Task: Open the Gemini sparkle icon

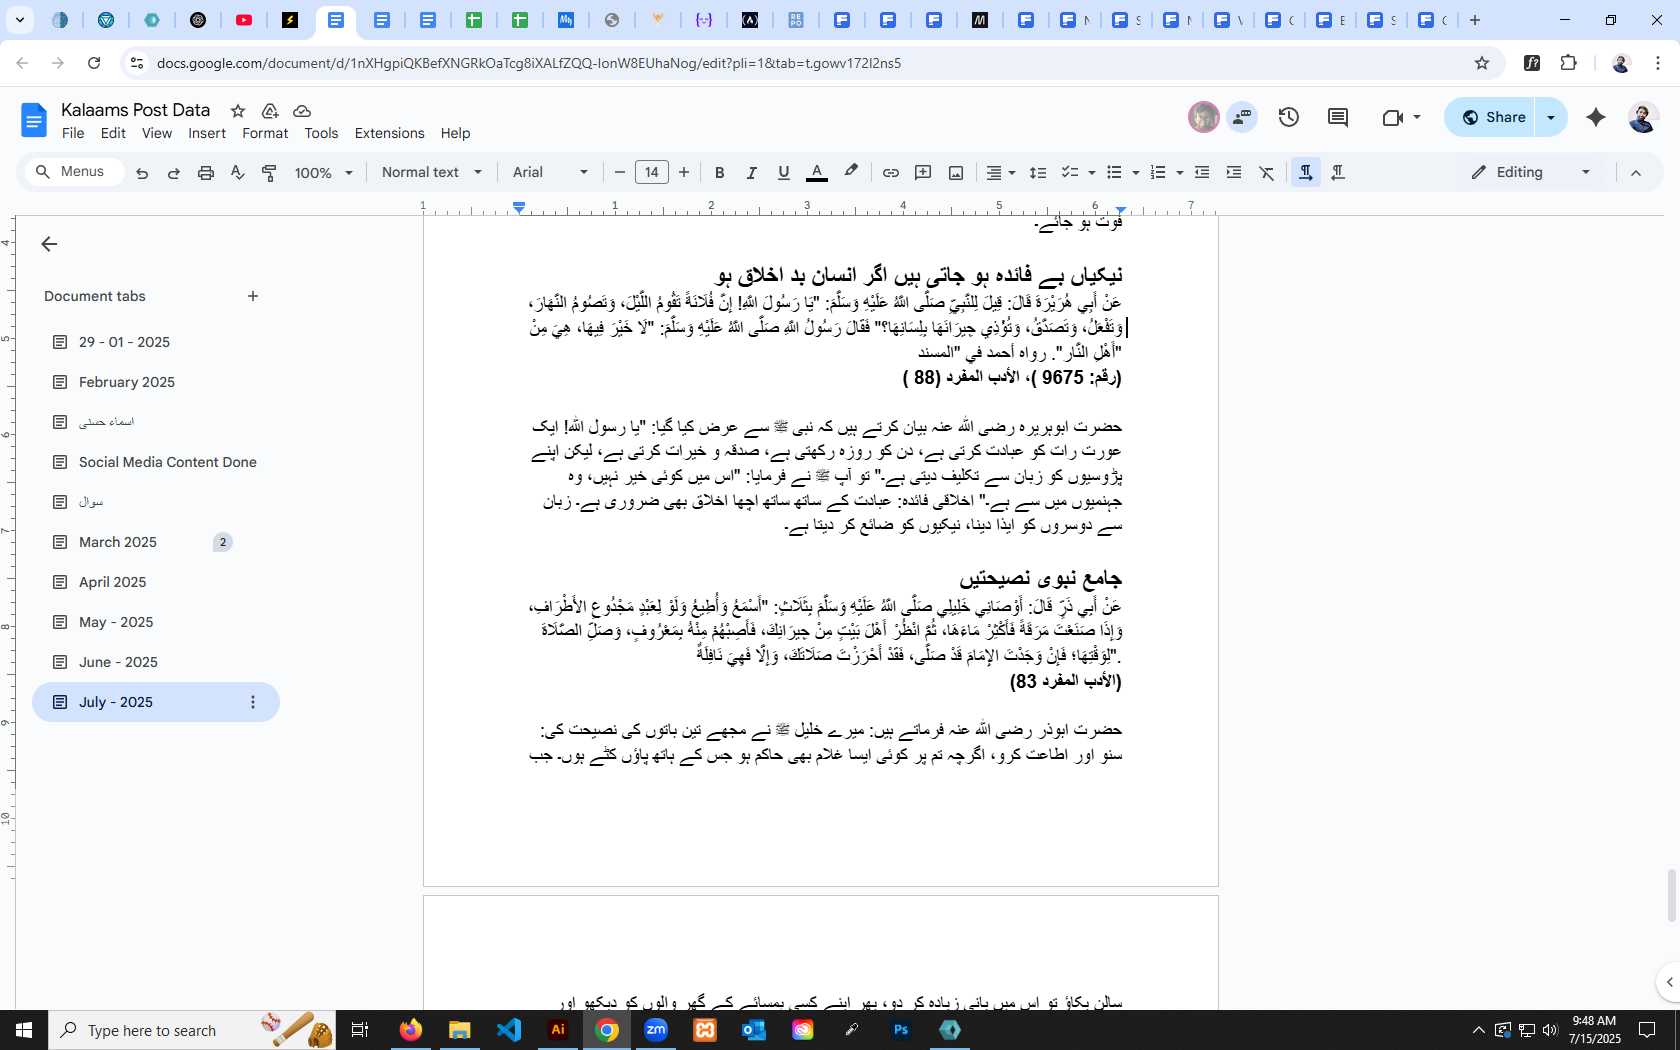Action: pyautogui.click(x=1596, y=117)
